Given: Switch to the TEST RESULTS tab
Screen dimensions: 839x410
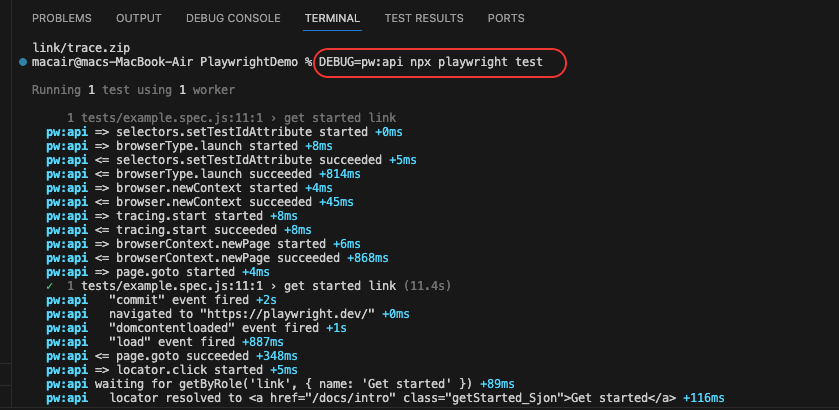Looking at the screenshot, I should coord(424,18).
